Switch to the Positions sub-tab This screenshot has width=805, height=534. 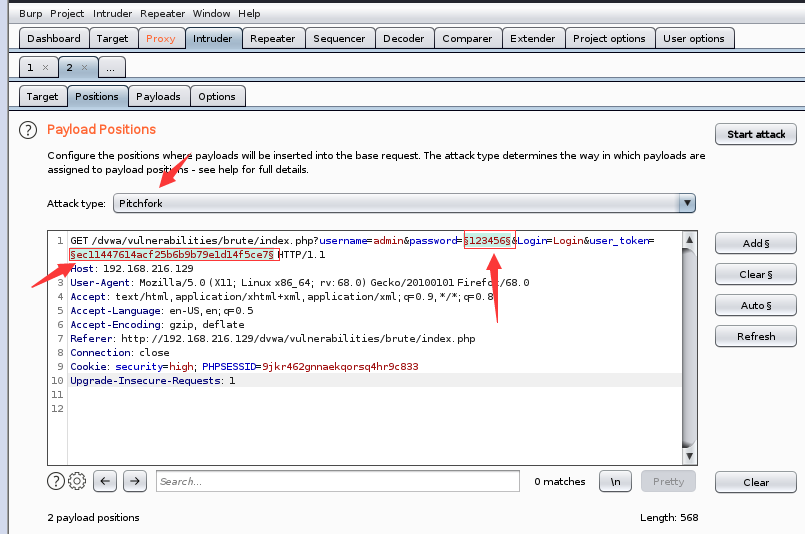pyautogui.click(x=97, y=97)
